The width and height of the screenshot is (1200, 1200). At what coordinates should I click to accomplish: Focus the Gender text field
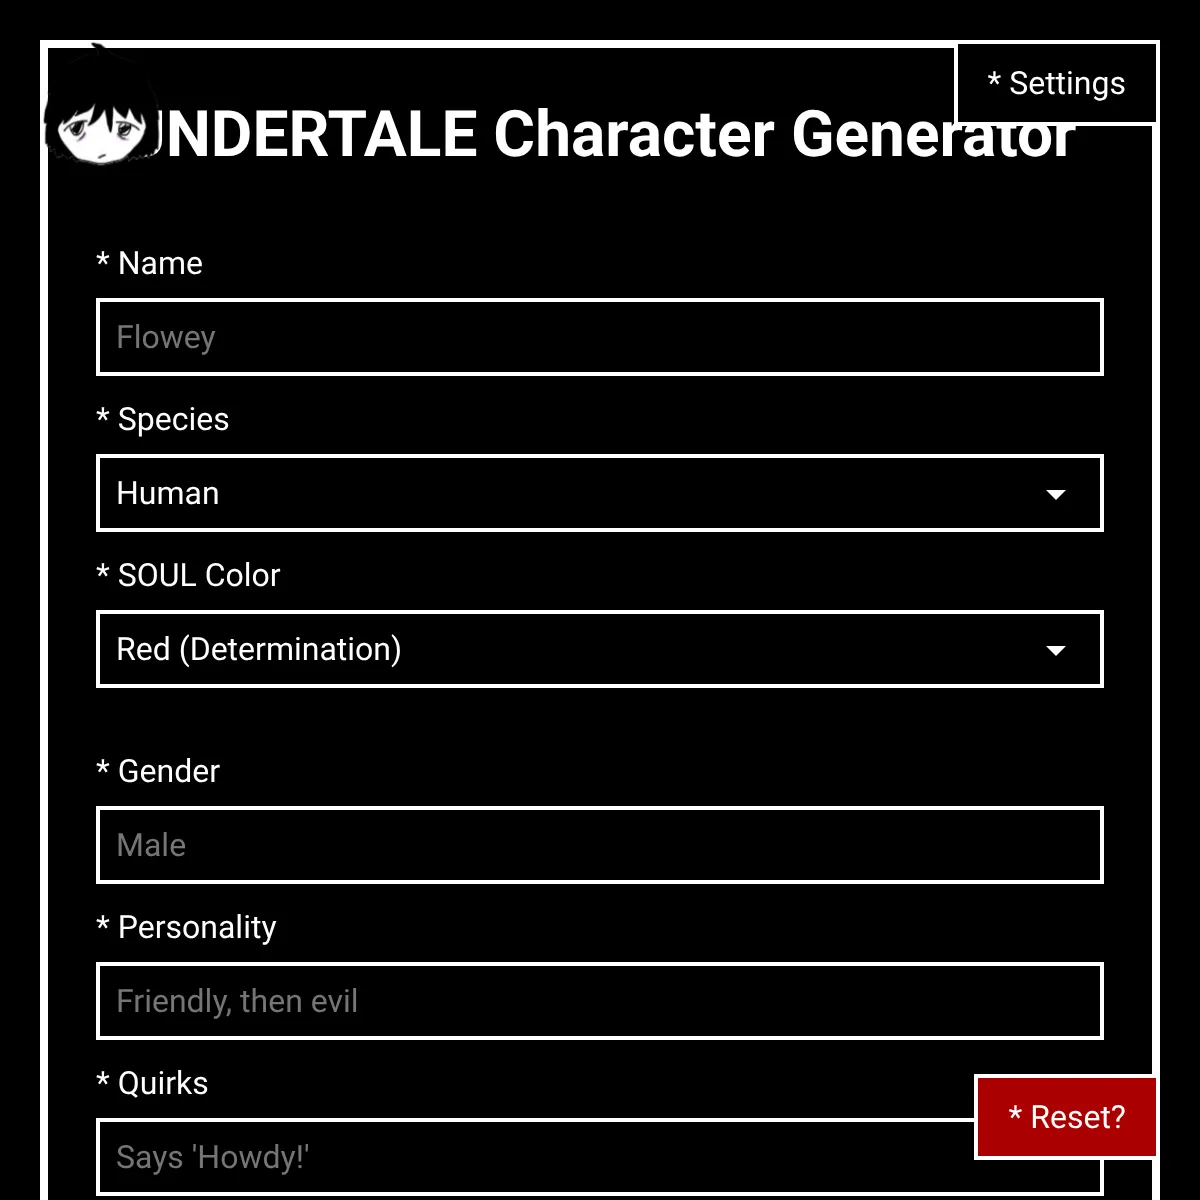point(600,845)
